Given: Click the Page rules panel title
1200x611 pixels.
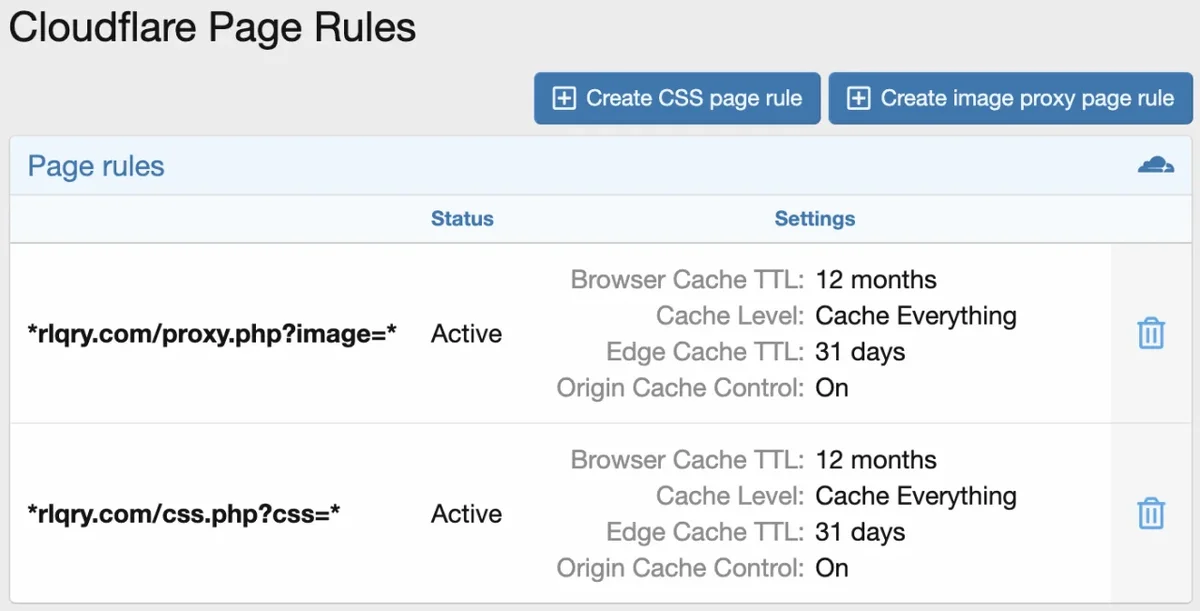Looking at the screenshot, I should 96,166.
